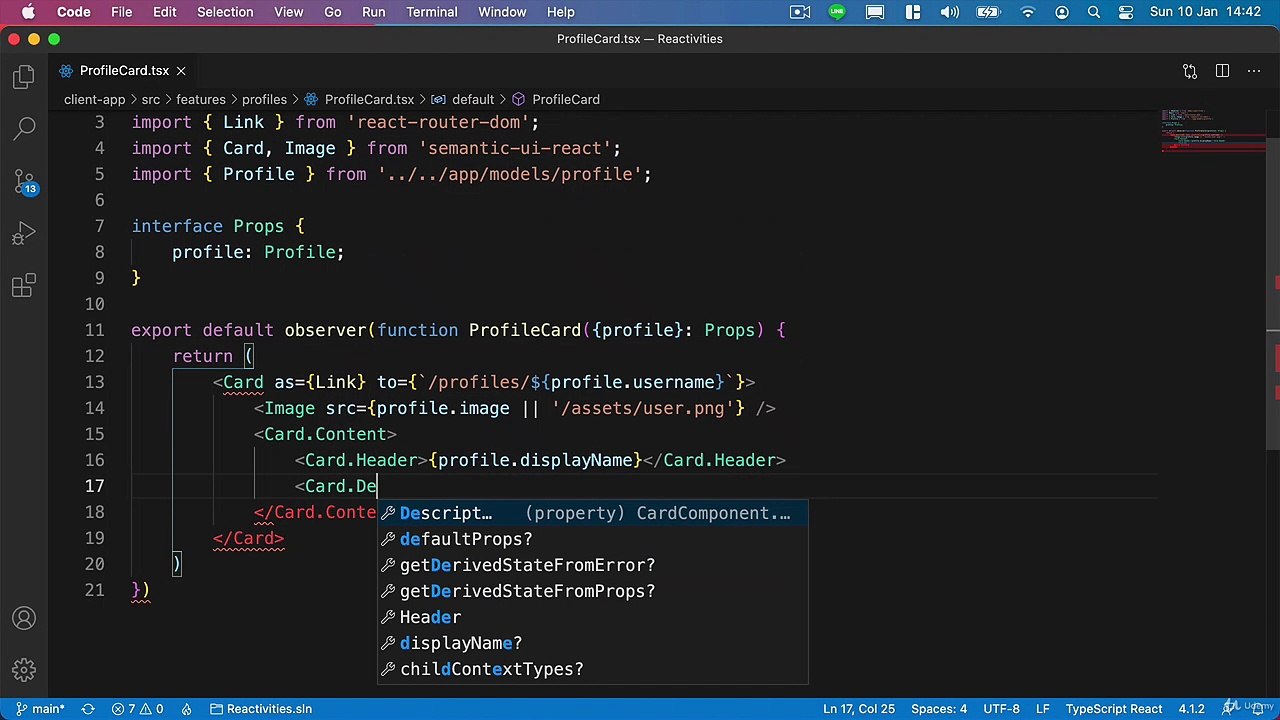Click the Wi-Fi menu bar icon
Viewport: 1280px width, 720px height.
1027,12
